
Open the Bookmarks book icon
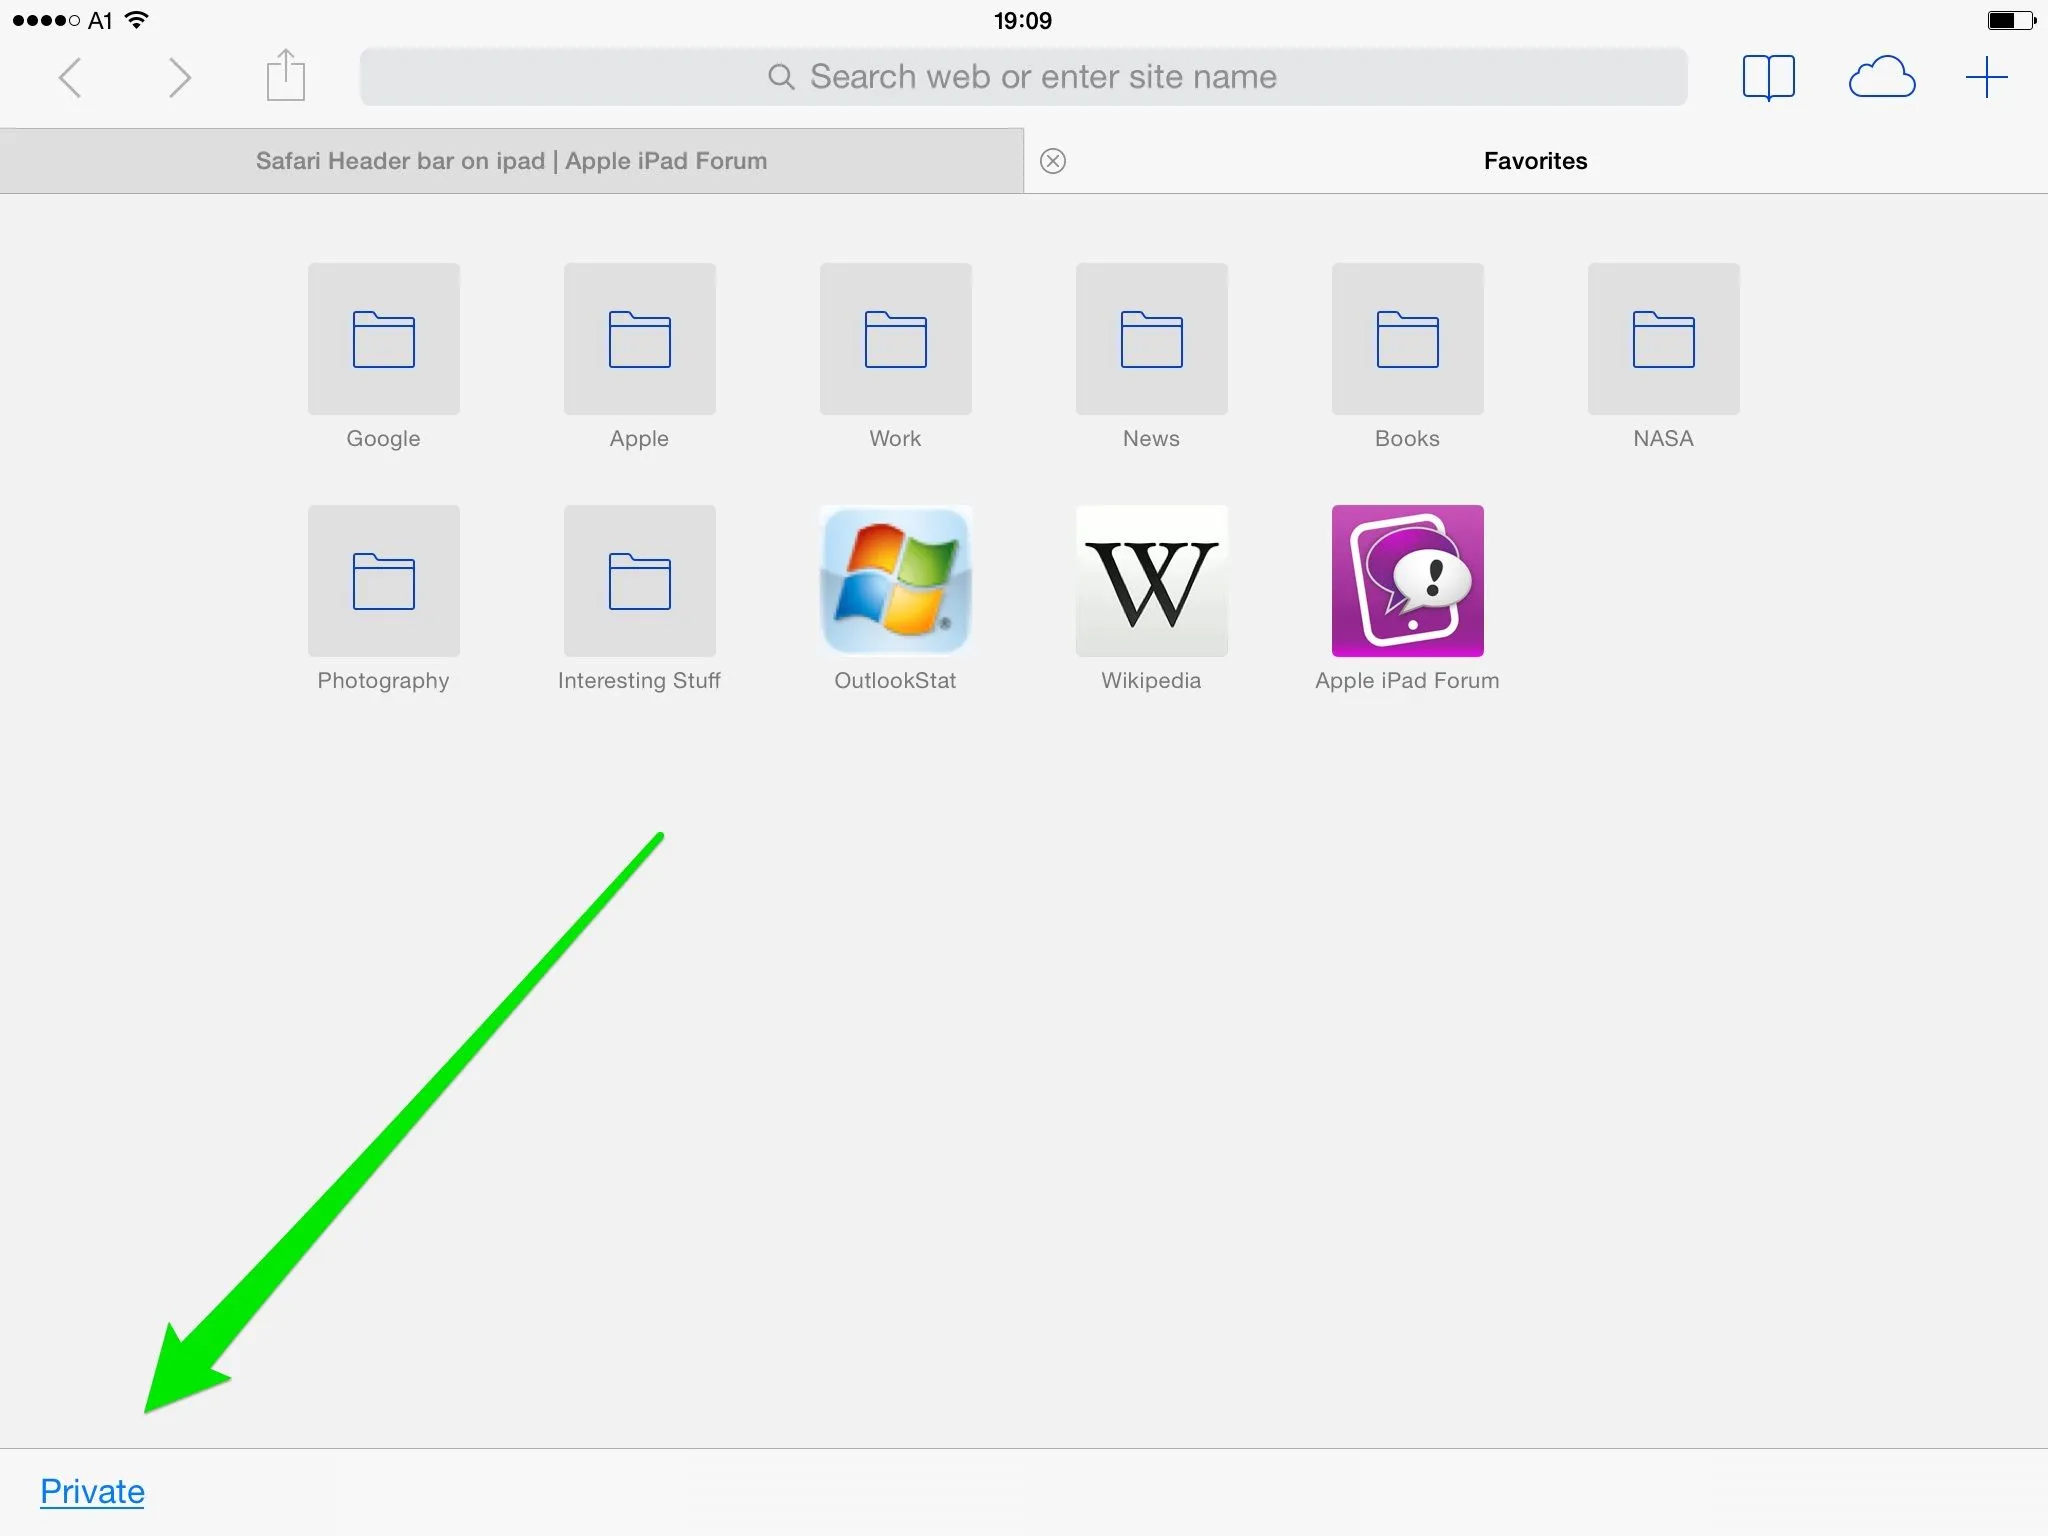1768,77
